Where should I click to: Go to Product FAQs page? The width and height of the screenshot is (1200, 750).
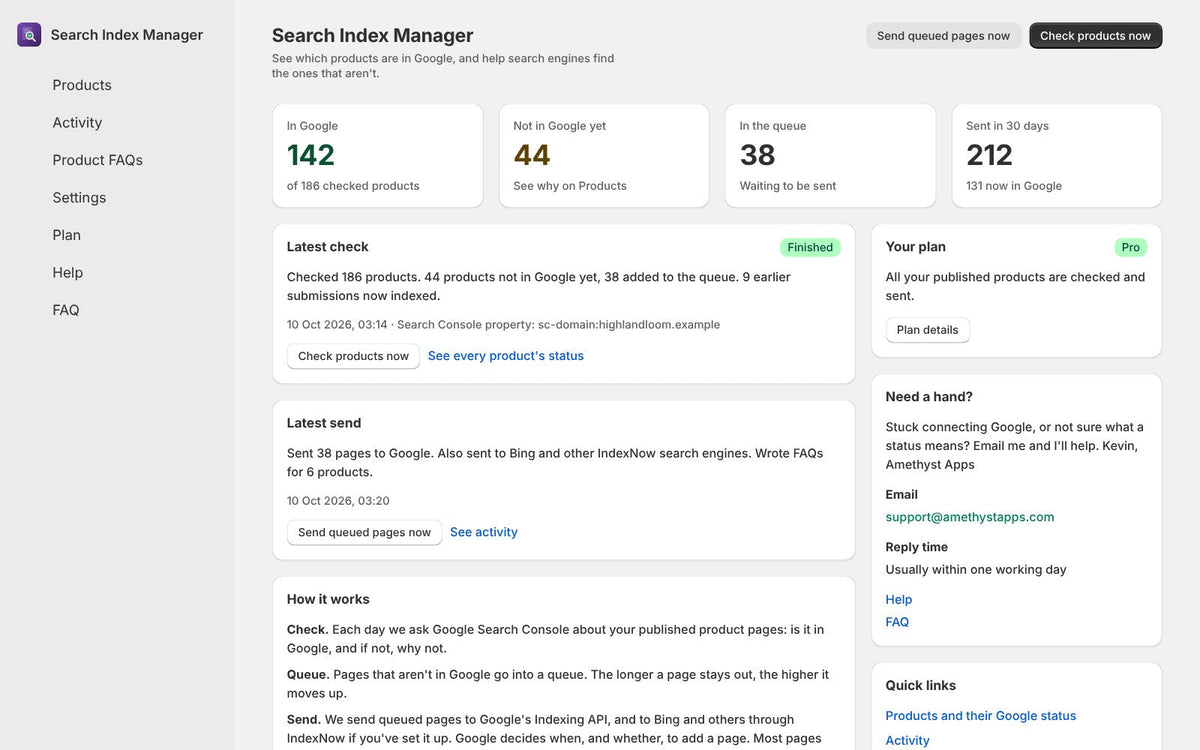point(98,160)
